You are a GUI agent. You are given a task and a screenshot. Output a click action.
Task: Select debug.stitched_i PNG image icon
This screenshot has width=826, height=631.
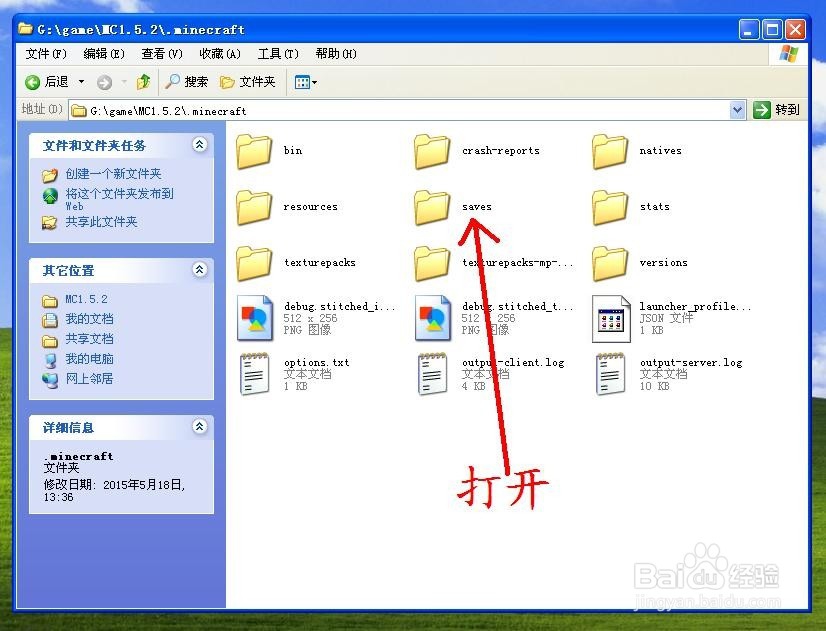click(255, 318)
